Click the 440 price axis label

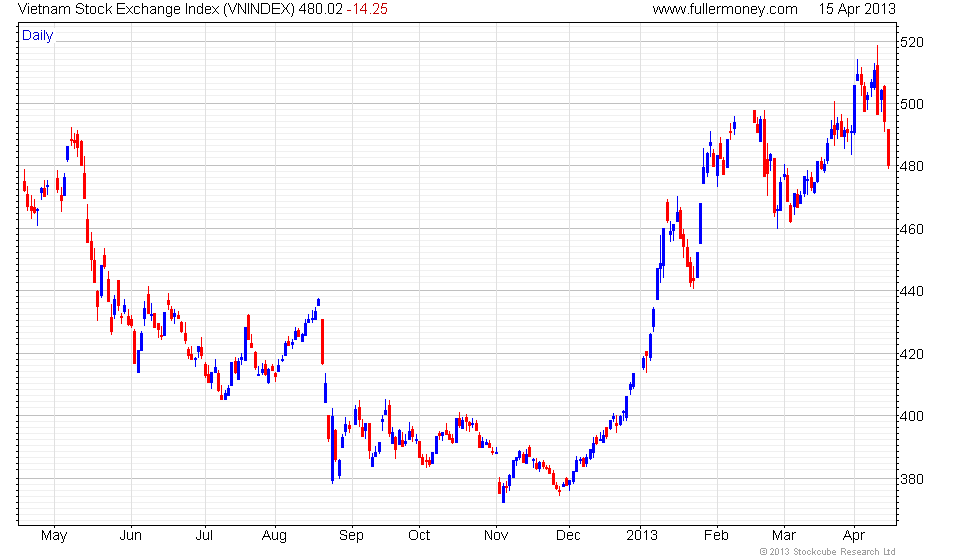[911, 291]
